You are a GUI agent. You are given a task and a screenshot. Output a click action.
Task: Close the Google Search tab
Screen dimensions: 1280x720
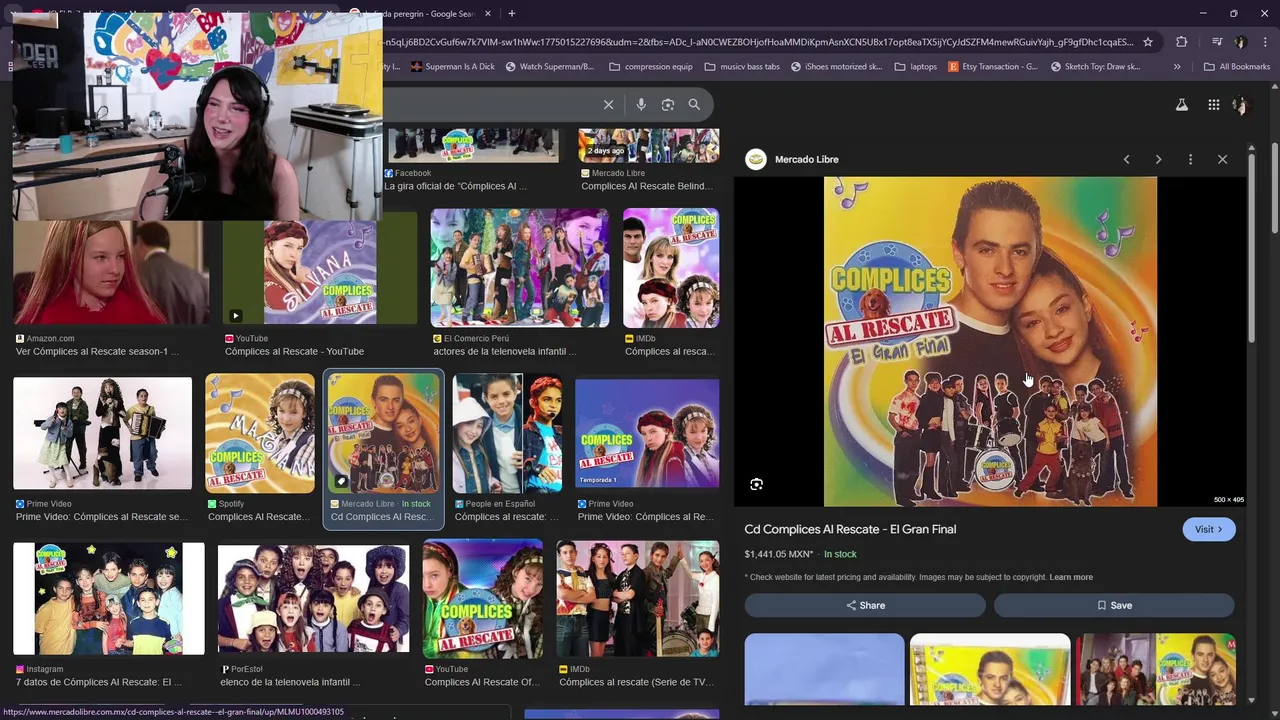pos(488,14)
